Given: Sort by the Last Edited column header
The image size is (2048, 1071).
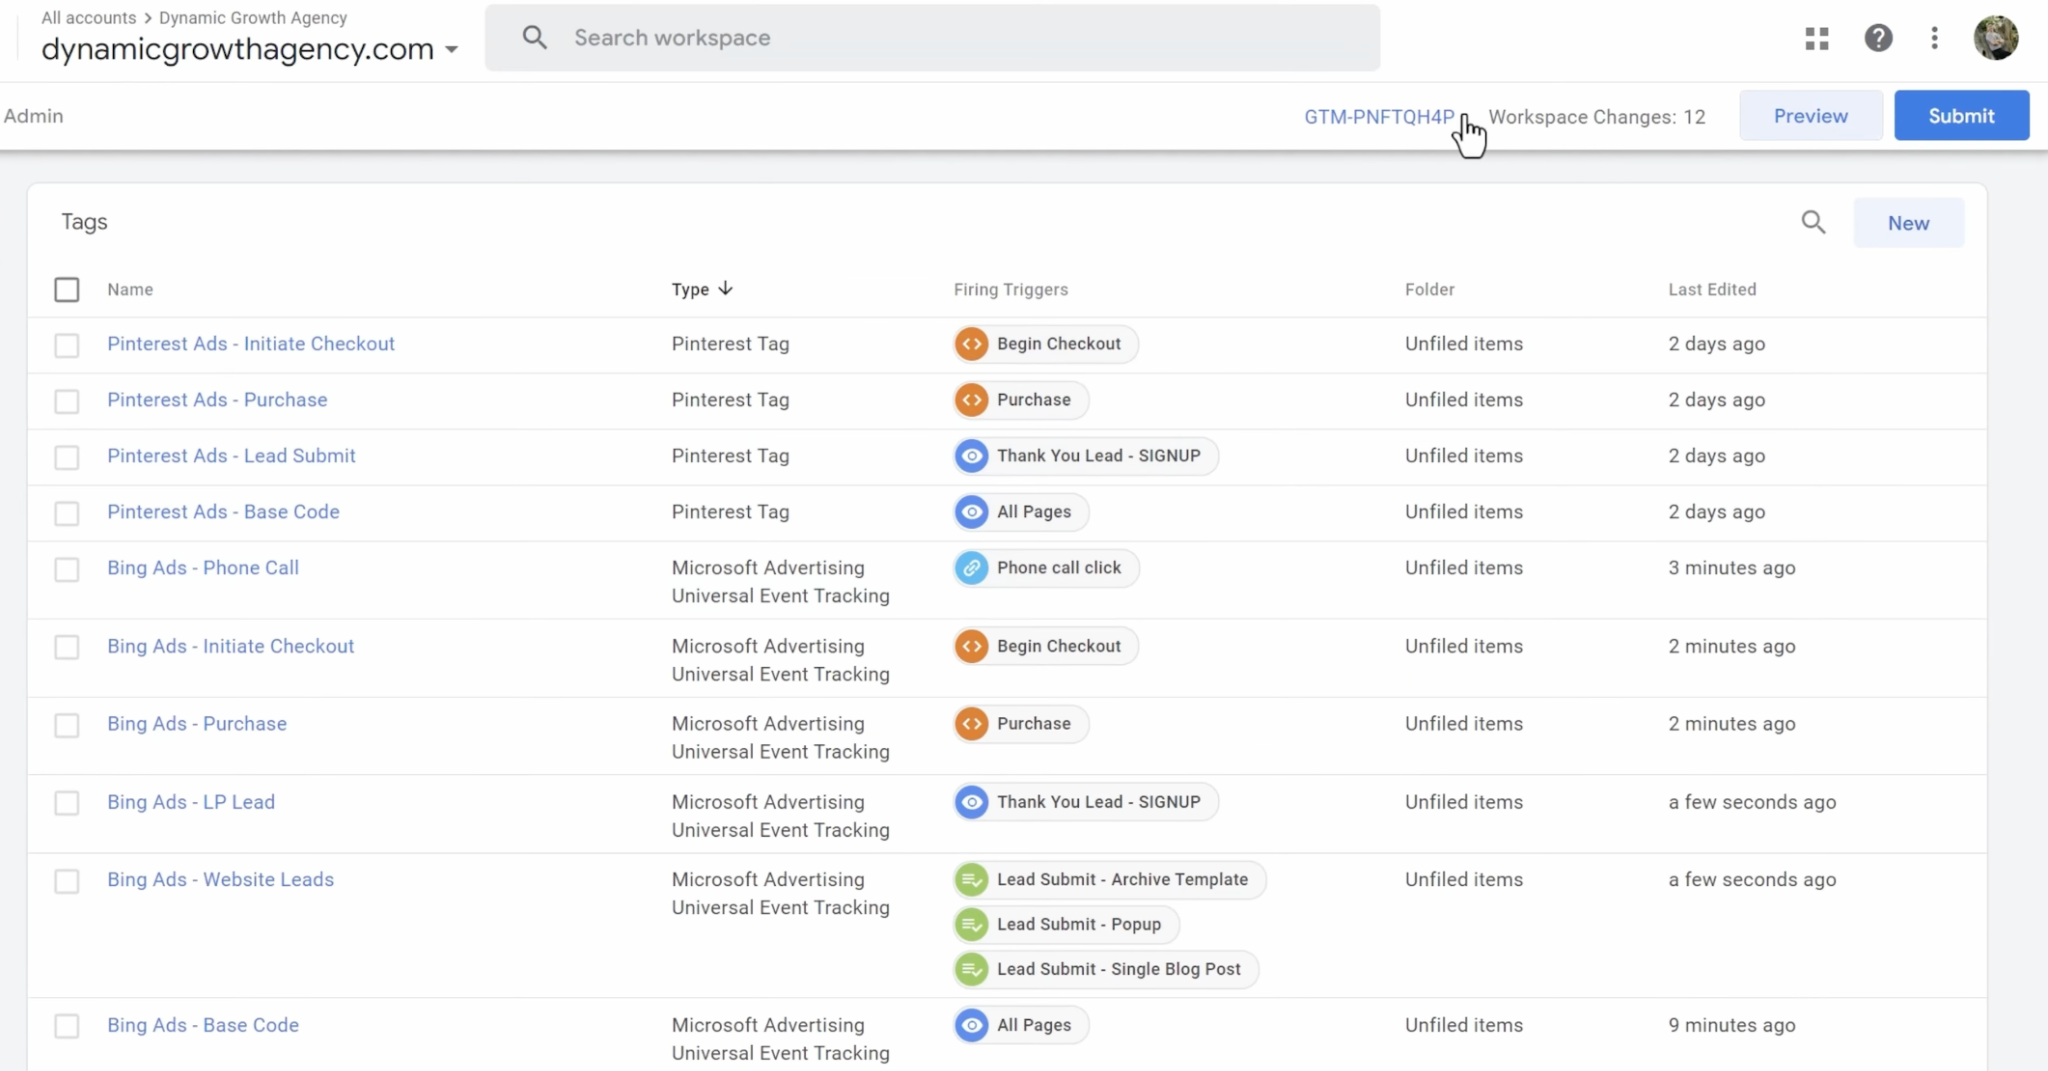Looking at the screenshot, I should [1712, 289].
